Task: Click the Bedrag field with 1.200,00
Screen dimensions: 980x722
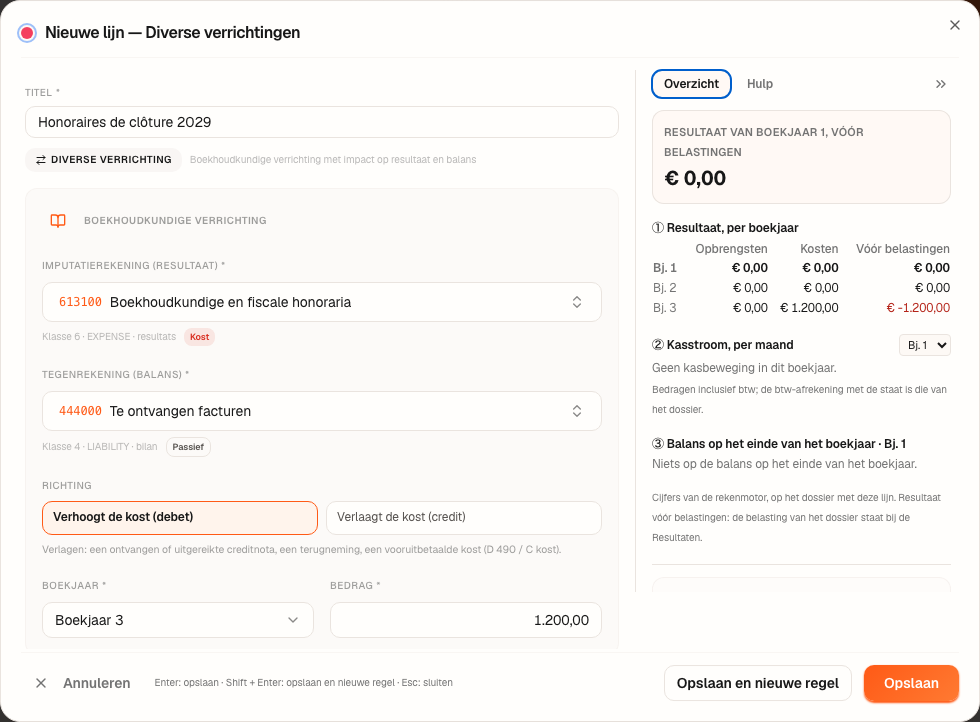Action: point(466,620)
